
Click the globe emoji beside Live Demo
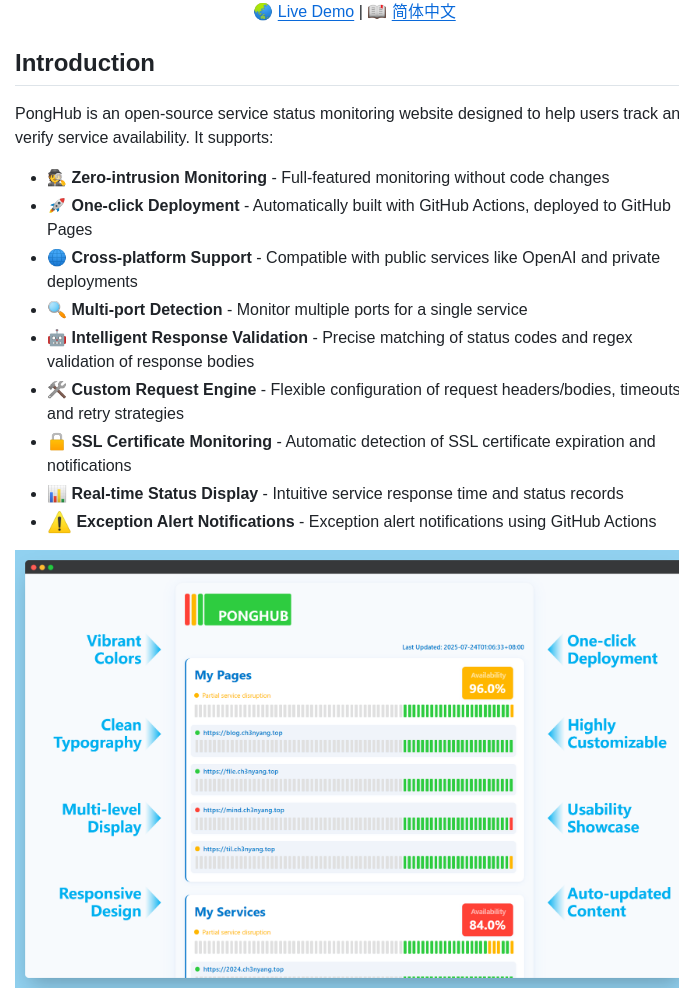[x=263, y=12]
